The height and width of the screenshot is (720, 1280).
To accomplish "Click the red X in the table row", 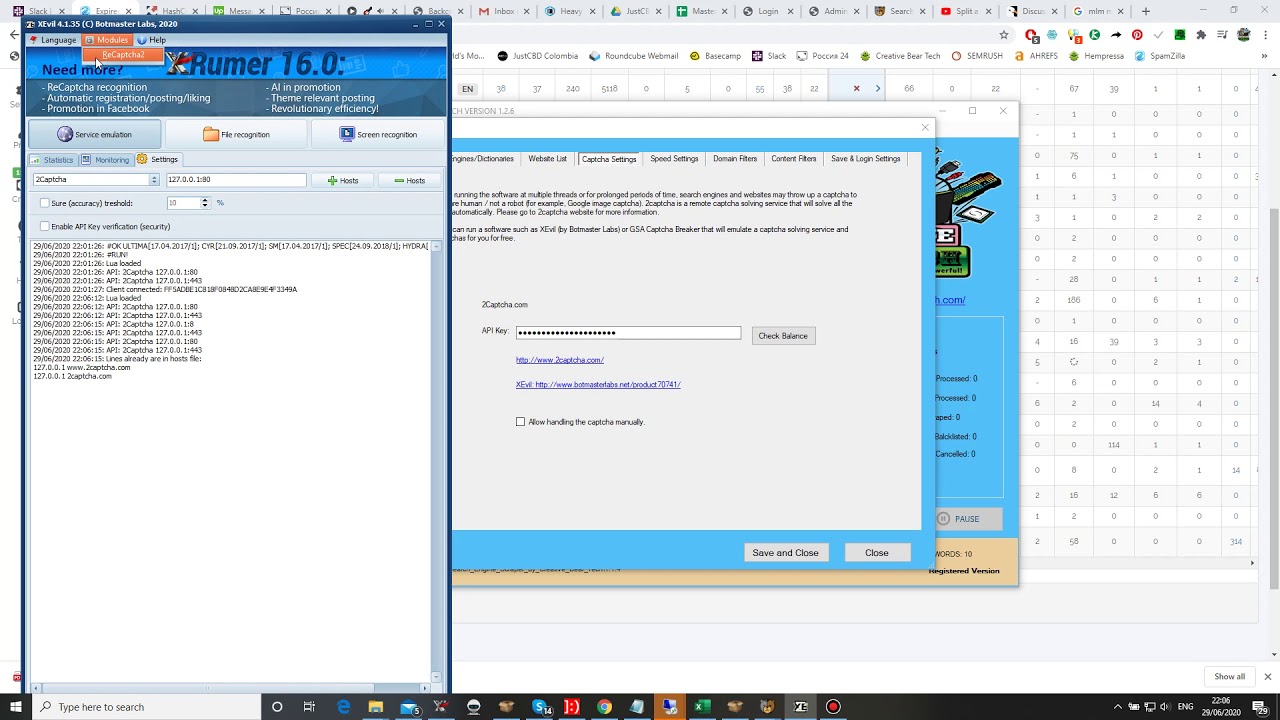I will click(856, 89).
